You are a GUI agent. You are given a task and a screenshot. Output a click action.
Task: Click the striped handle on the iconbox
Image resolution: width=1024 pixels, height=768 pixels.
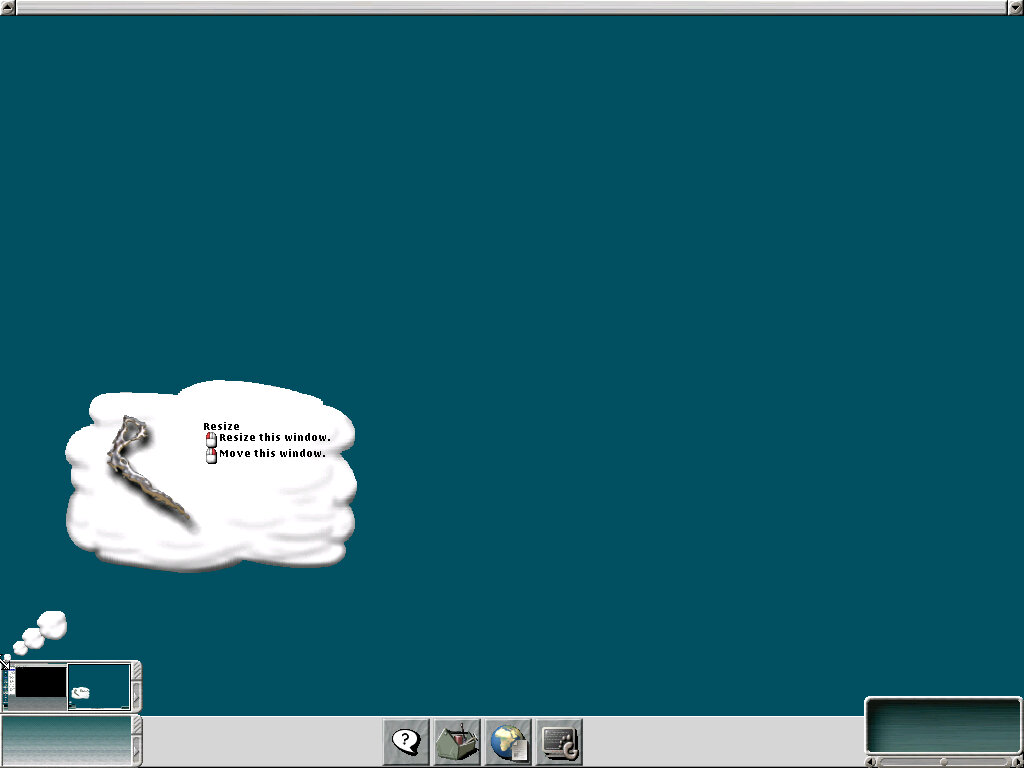tap(137, 725)
